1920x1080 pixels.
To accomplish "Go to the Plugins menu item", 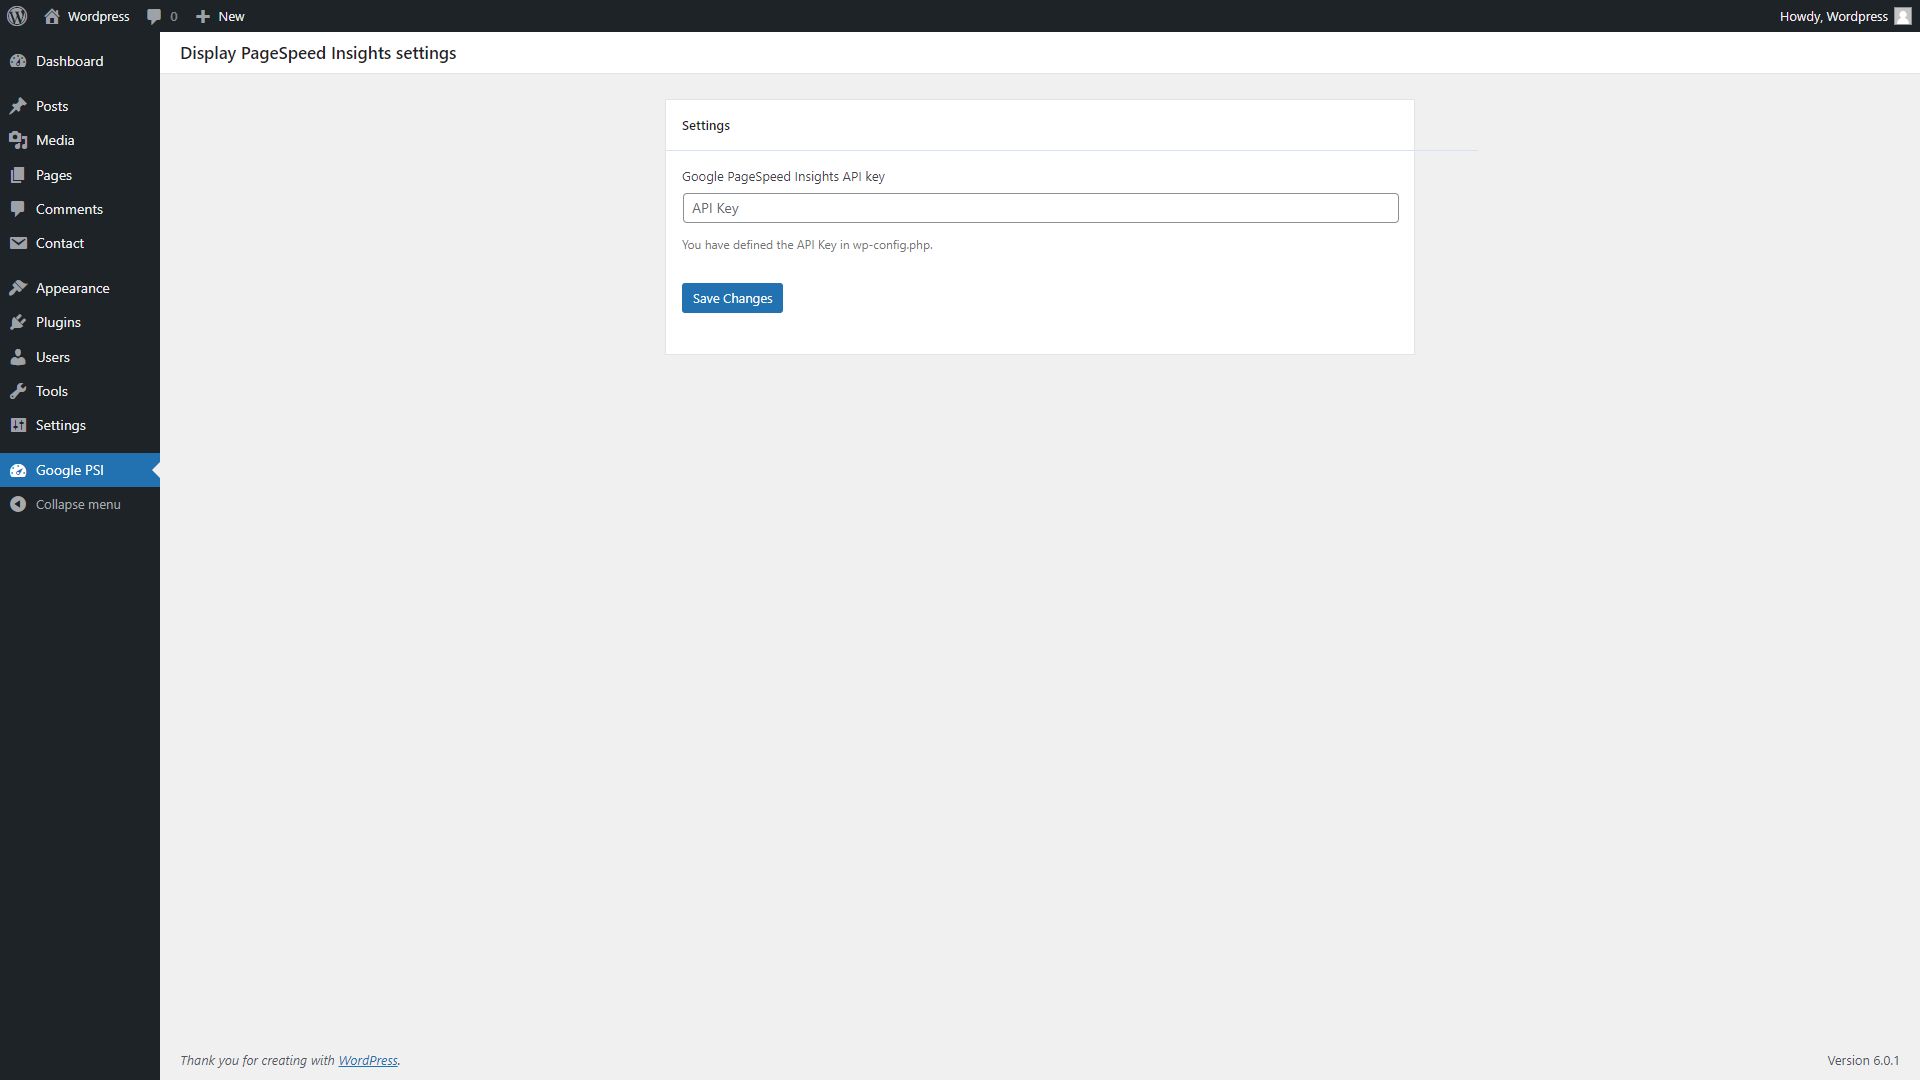I will tap(80, 322).
